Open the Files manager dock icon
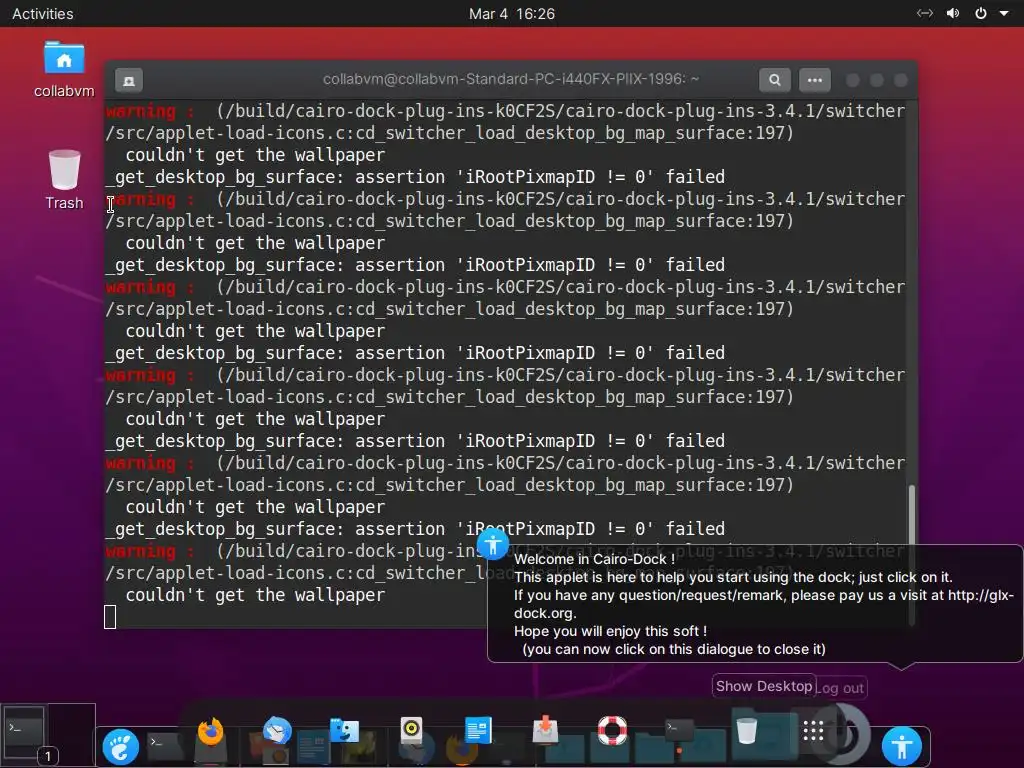 344,730
